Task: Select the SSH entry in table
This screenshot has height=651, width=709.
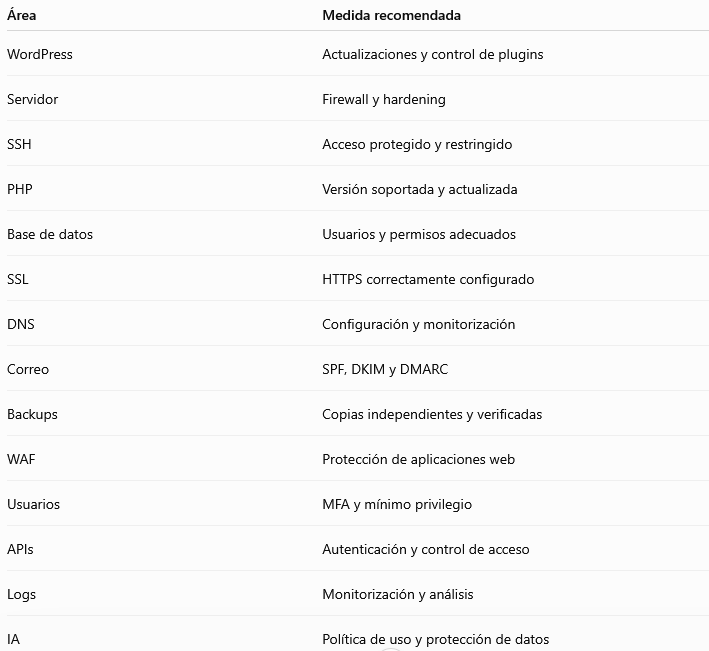Action: click(19, 144)
